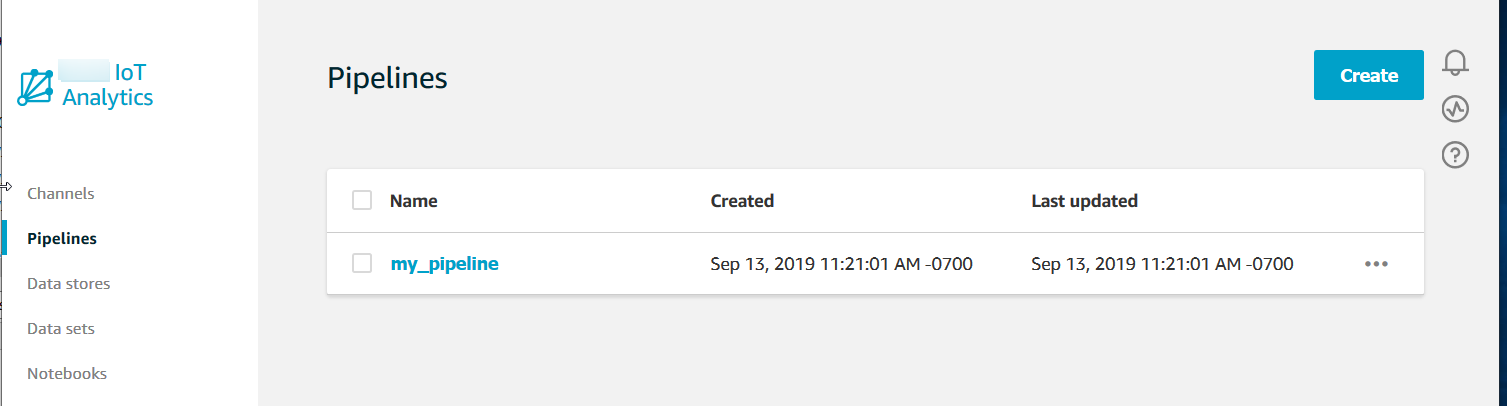
Task: Sort by the Name column header
Action: 413,201
